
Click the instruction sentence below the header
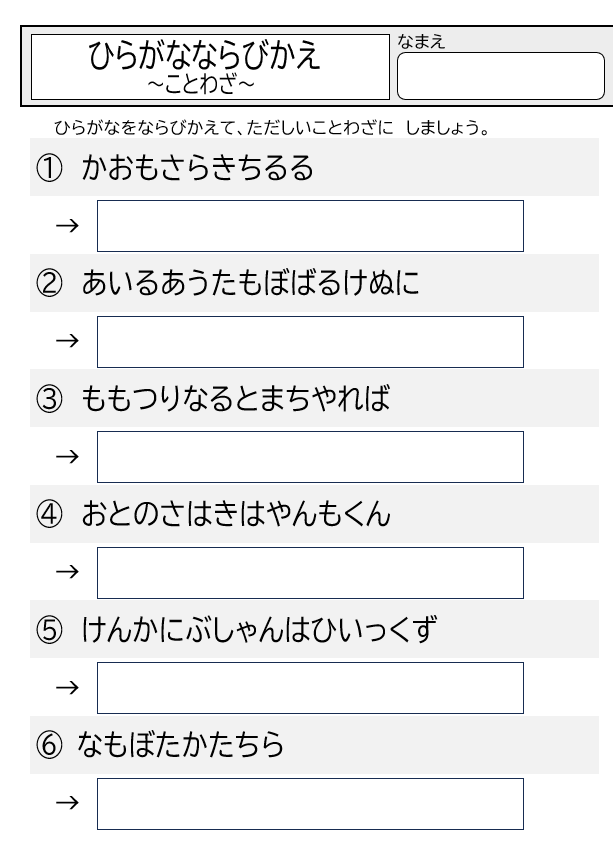click(x=271, y=127)
